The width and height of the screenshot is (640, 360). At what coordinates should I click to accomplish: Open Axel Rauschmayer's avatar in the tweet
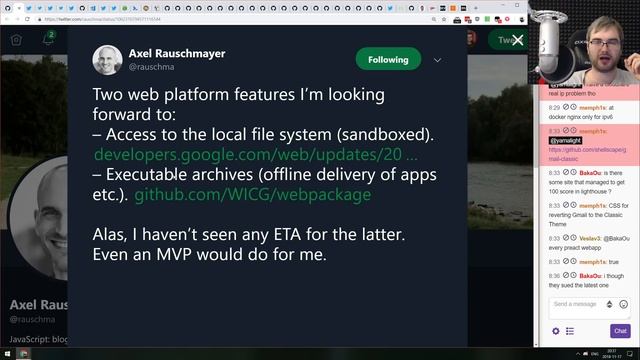[x=107, y=60]
